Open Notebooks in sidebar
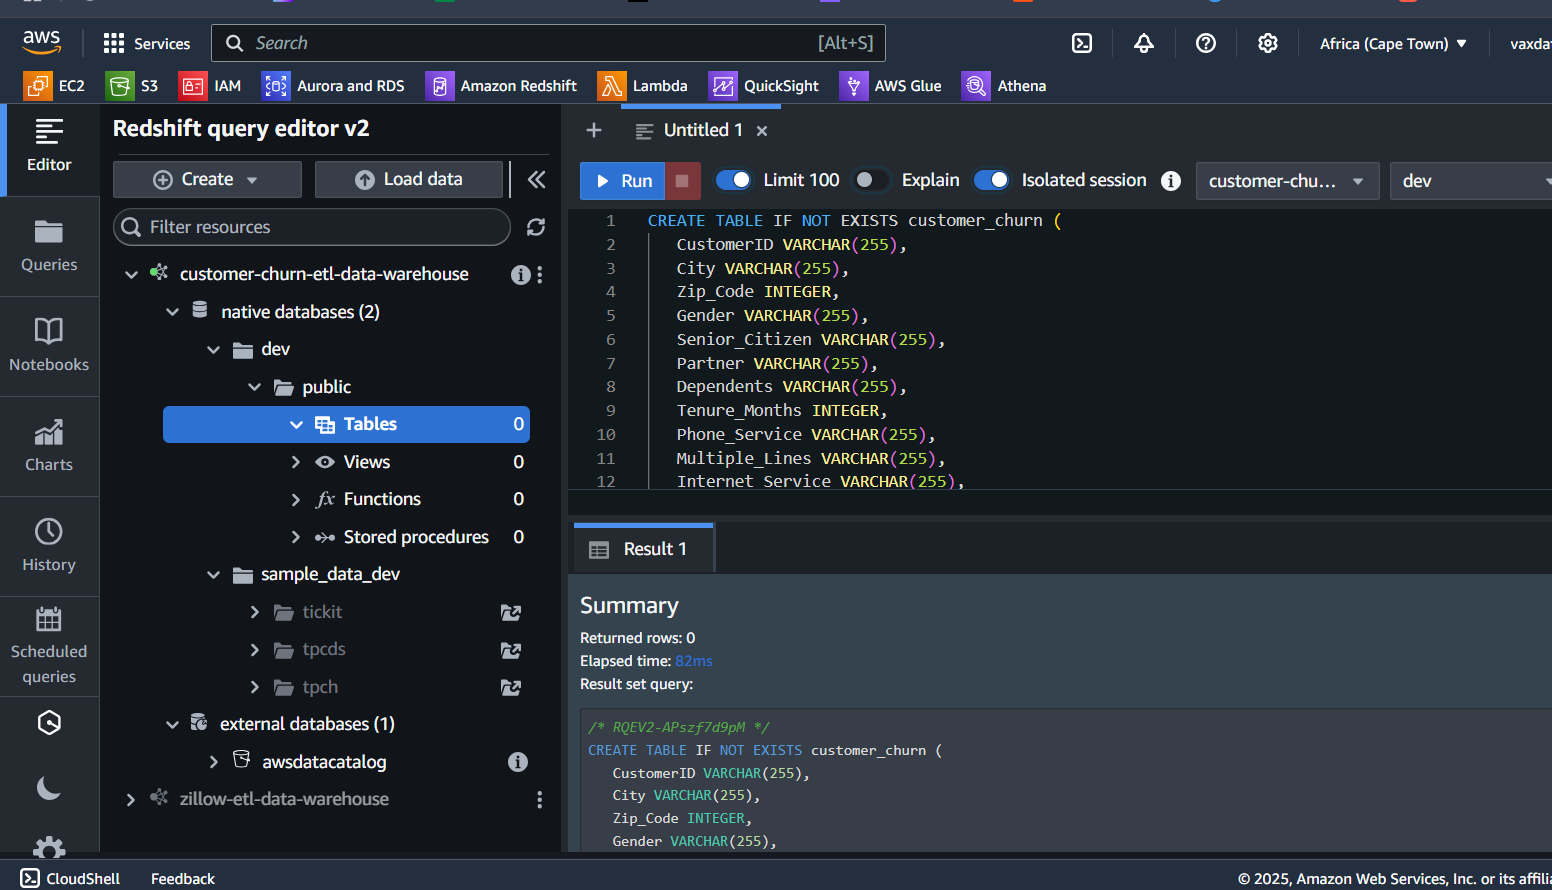This screenshot has height=890, width=1552. coord(49,346)
